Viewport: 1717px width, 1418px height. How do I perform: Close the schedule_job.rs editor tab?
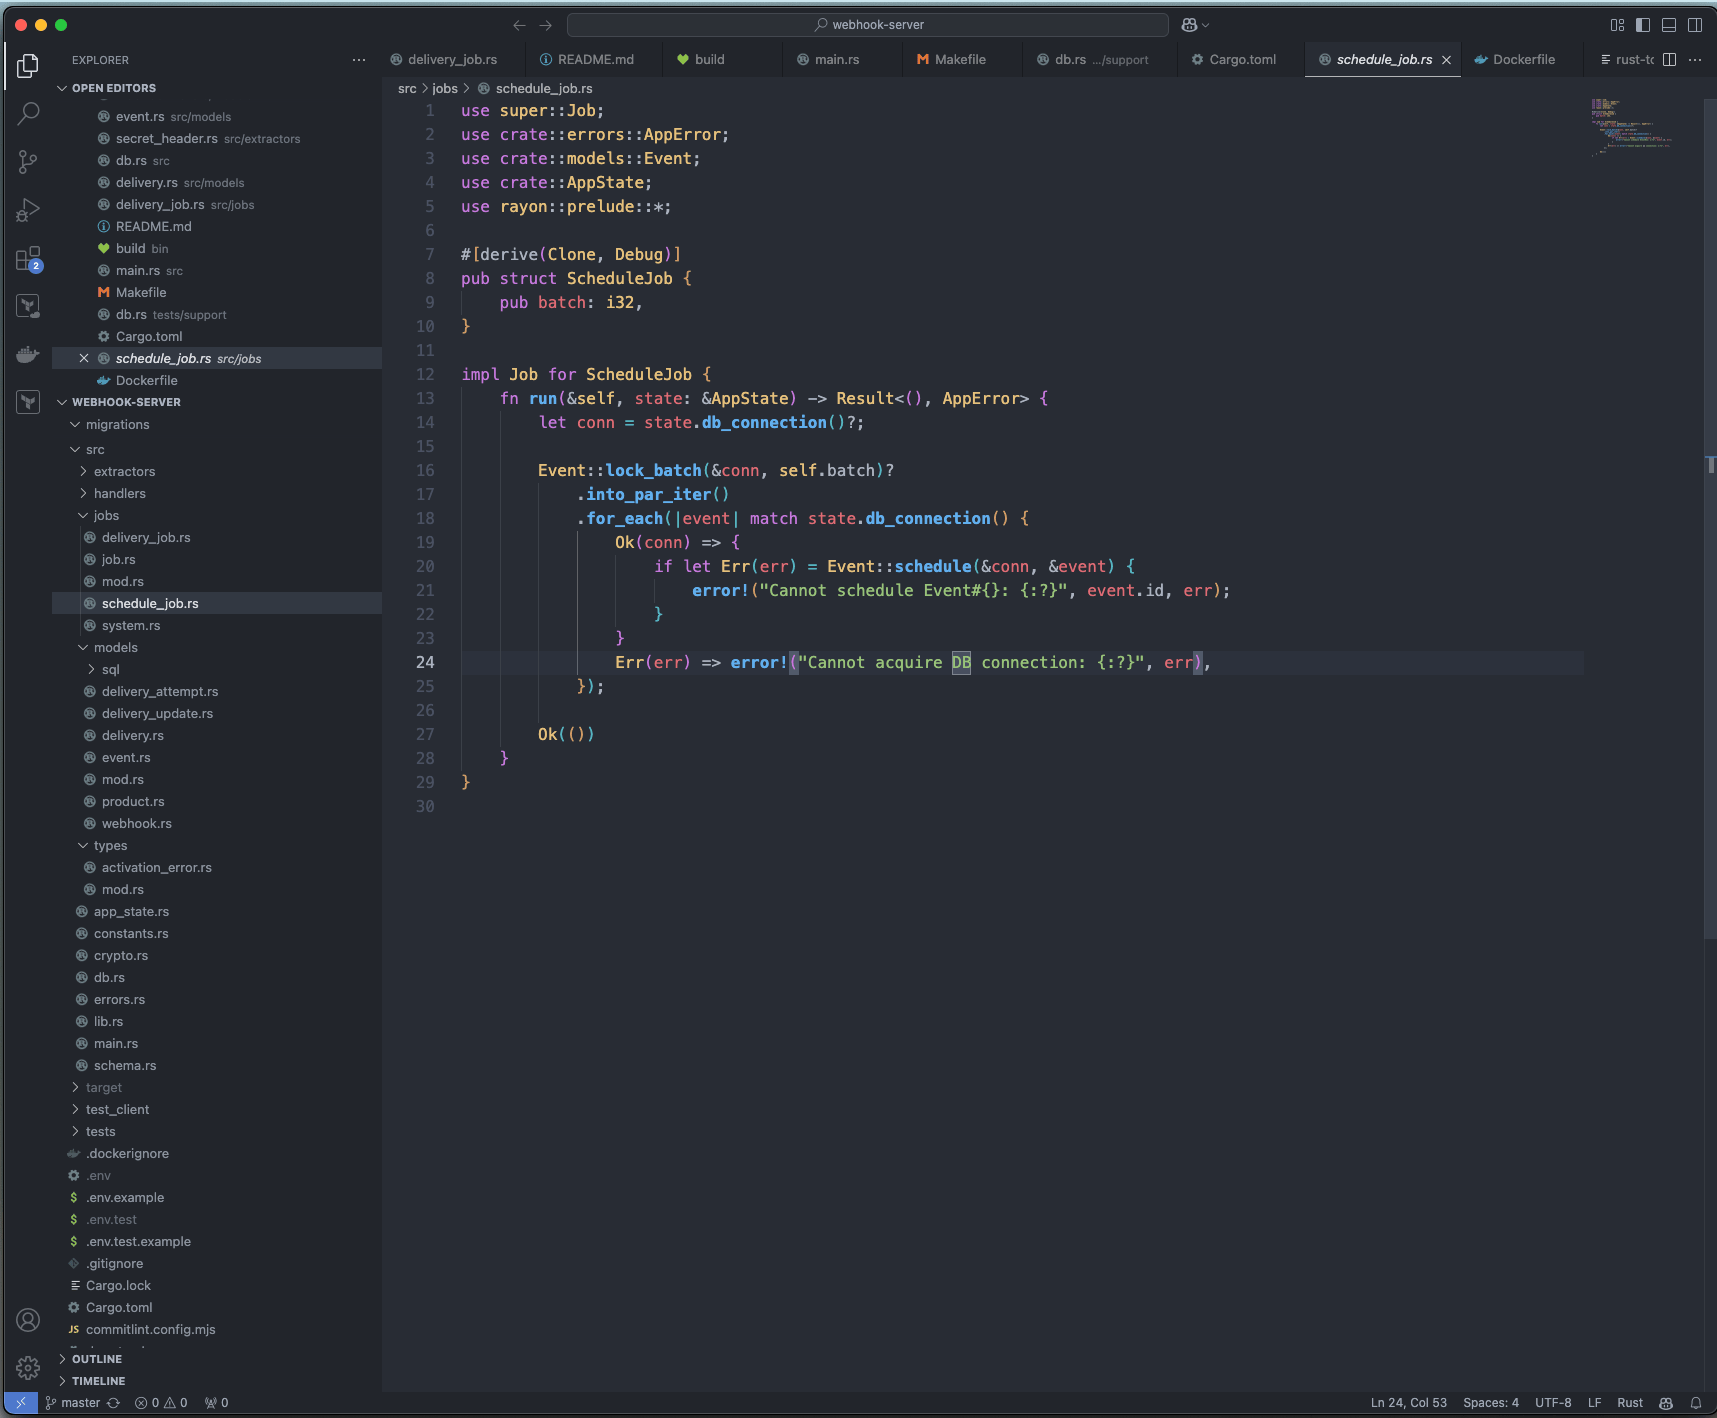(x=1446, y=60)
